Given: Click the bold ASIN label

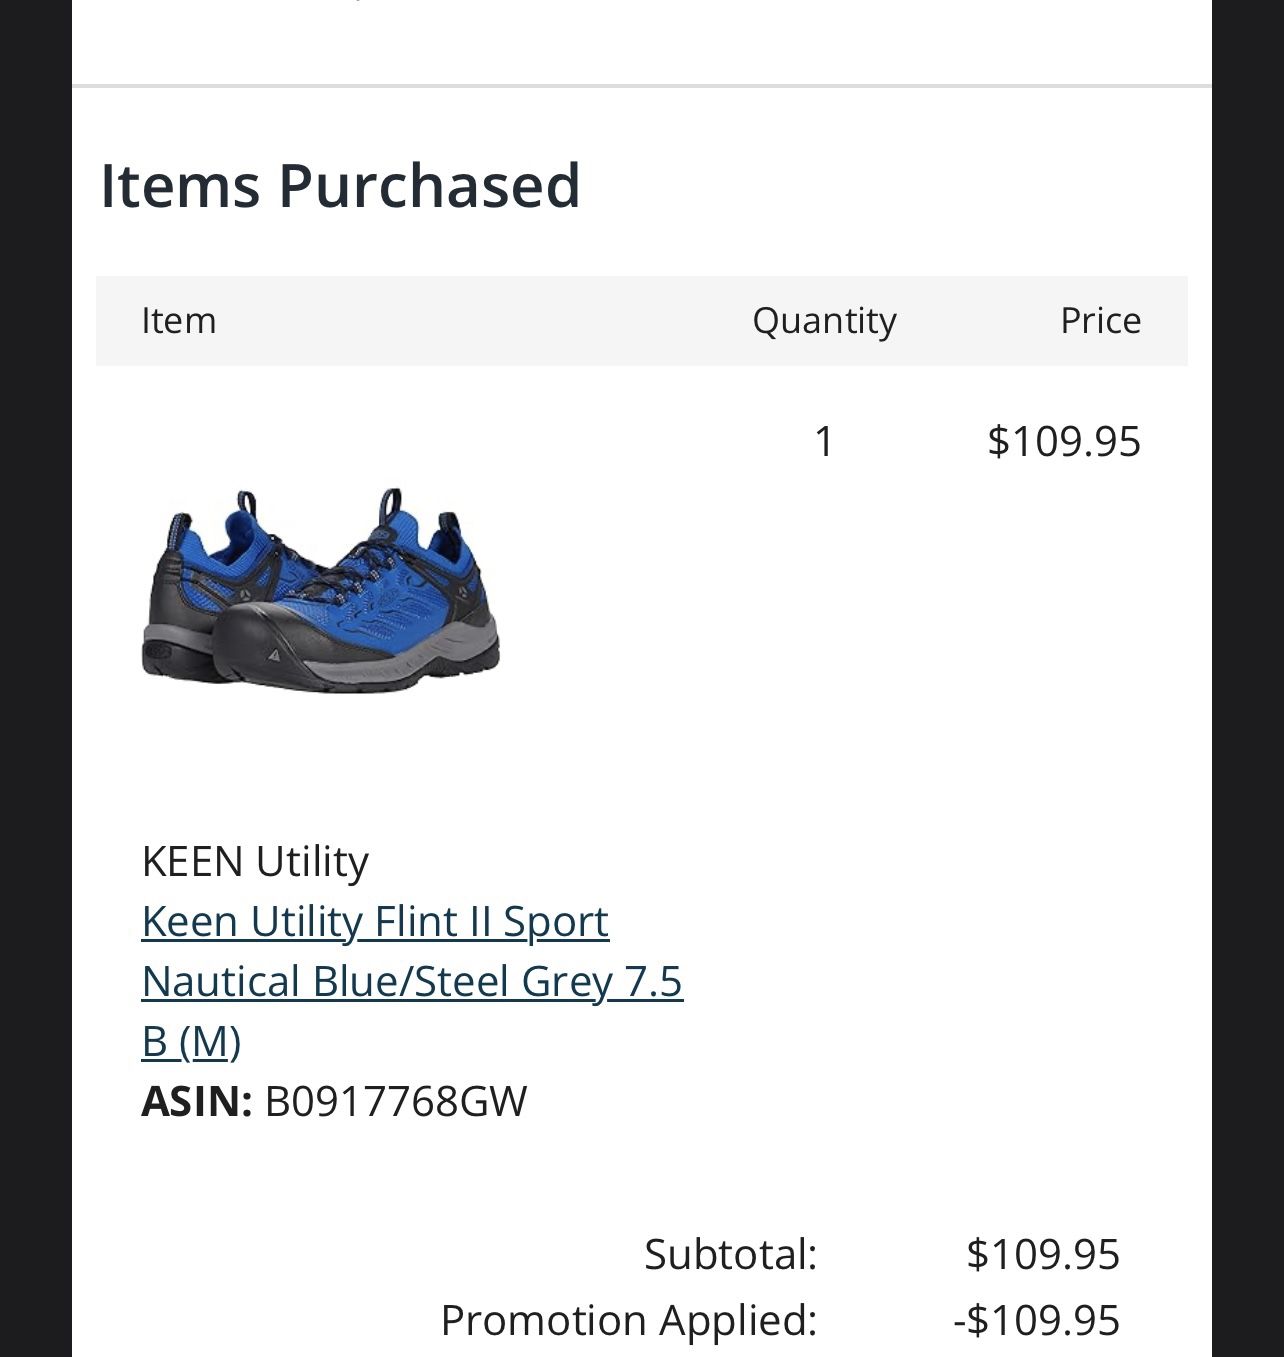Looking at the screenshot, I should click(x=196, y=1101).
